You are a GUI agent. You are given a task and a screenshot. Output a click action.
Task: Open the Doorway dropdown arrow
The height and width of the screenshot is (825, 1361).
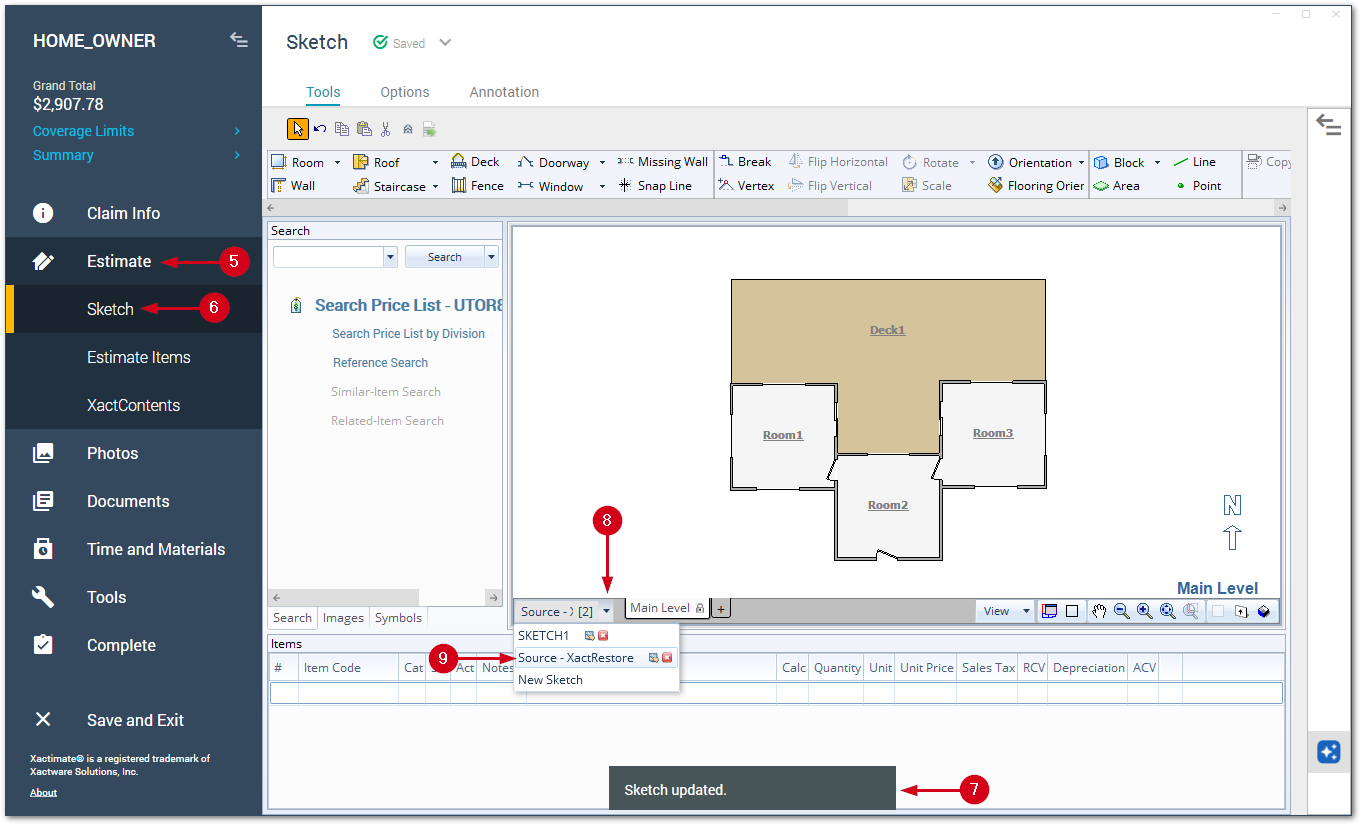click(x=601, y=163)
